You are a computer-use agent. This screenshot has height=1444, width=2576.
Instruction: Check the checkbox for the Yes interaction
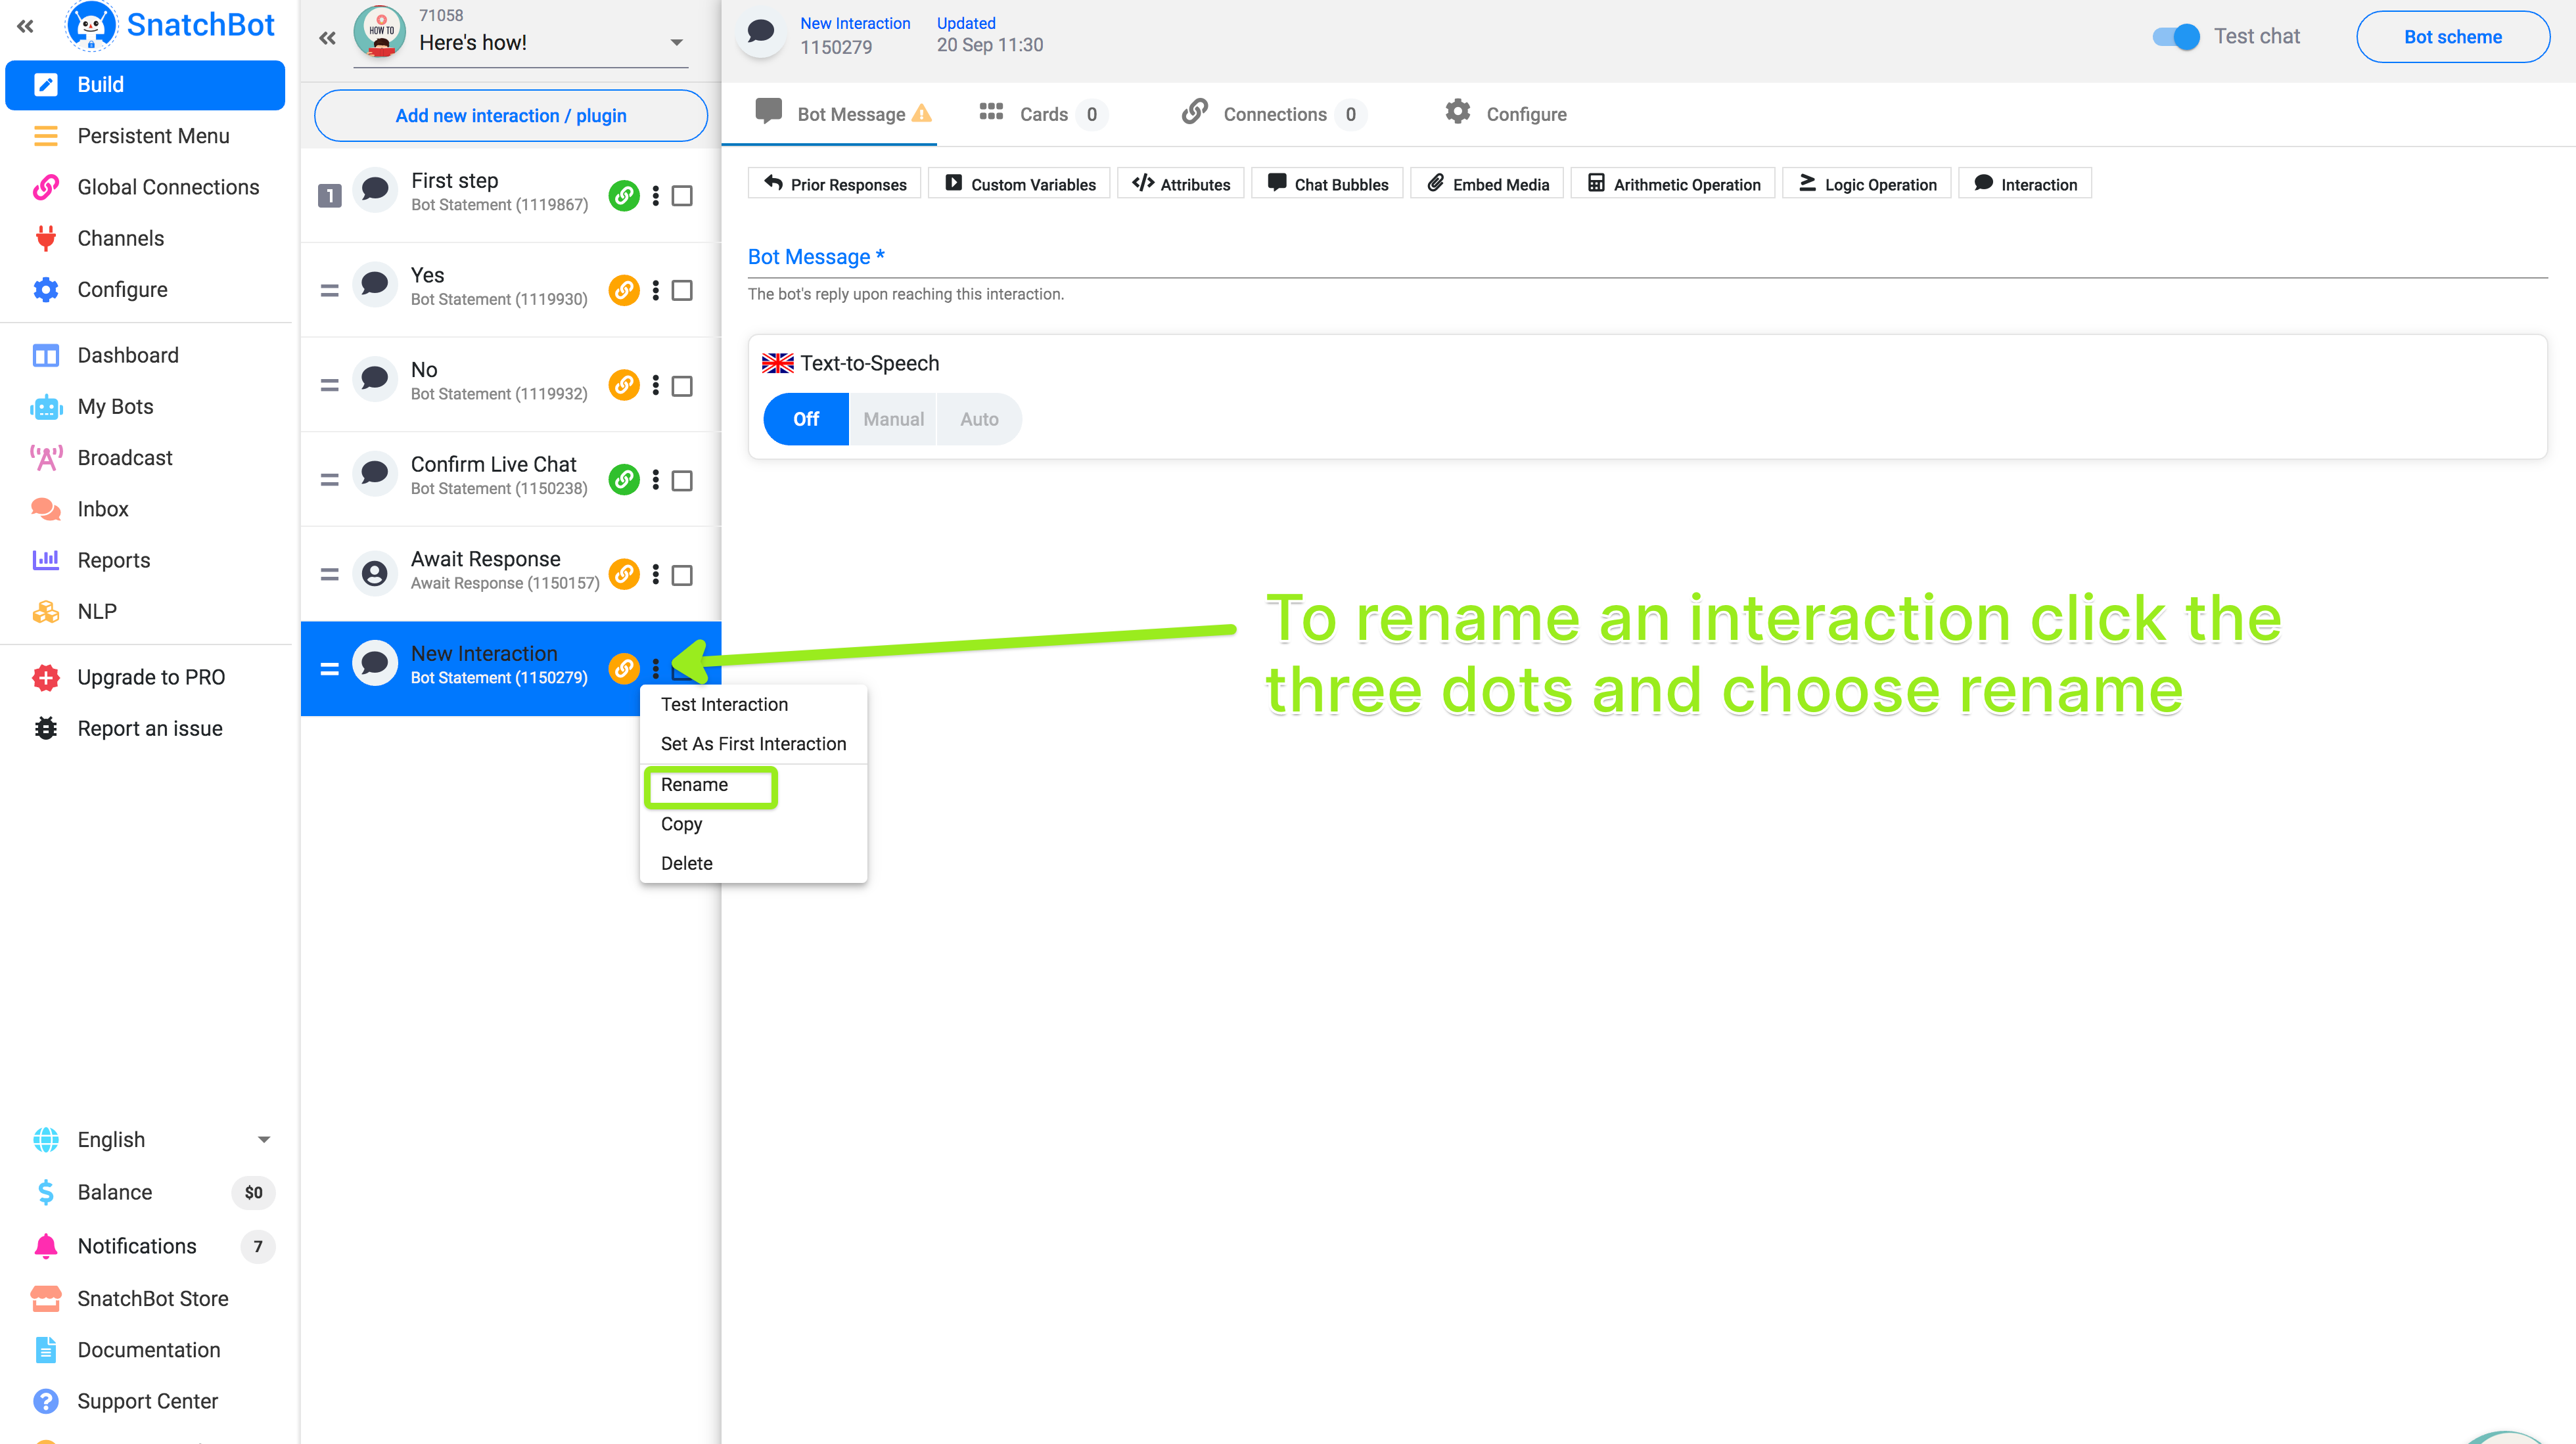coord(682,290)
